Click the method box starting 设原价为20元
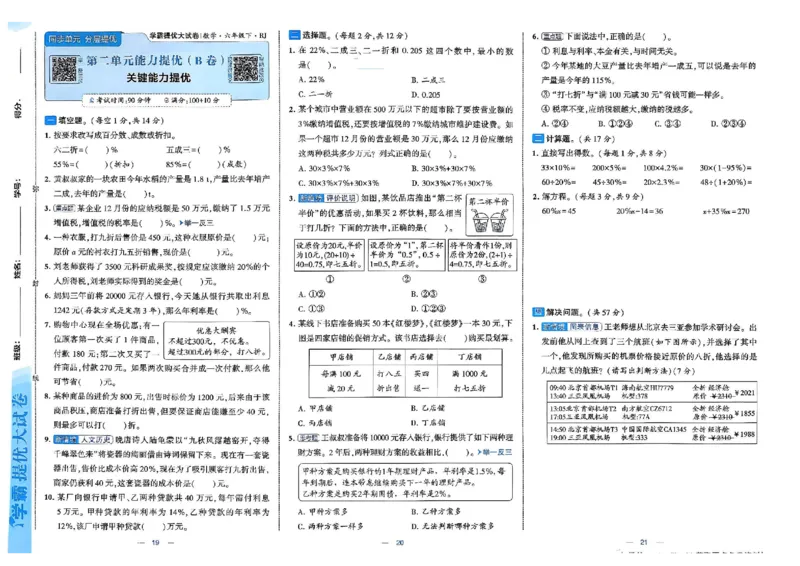The height and width of the screenshot is (566, 800). coord(330,255)
